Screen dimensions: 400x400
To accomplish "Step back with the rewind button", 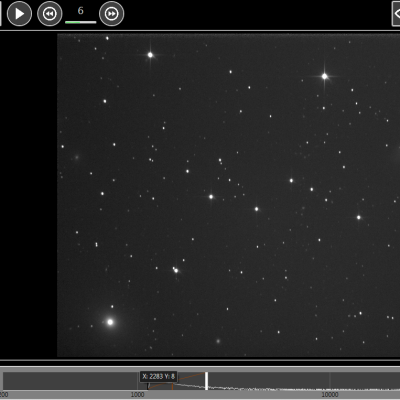I will point(50,14).
